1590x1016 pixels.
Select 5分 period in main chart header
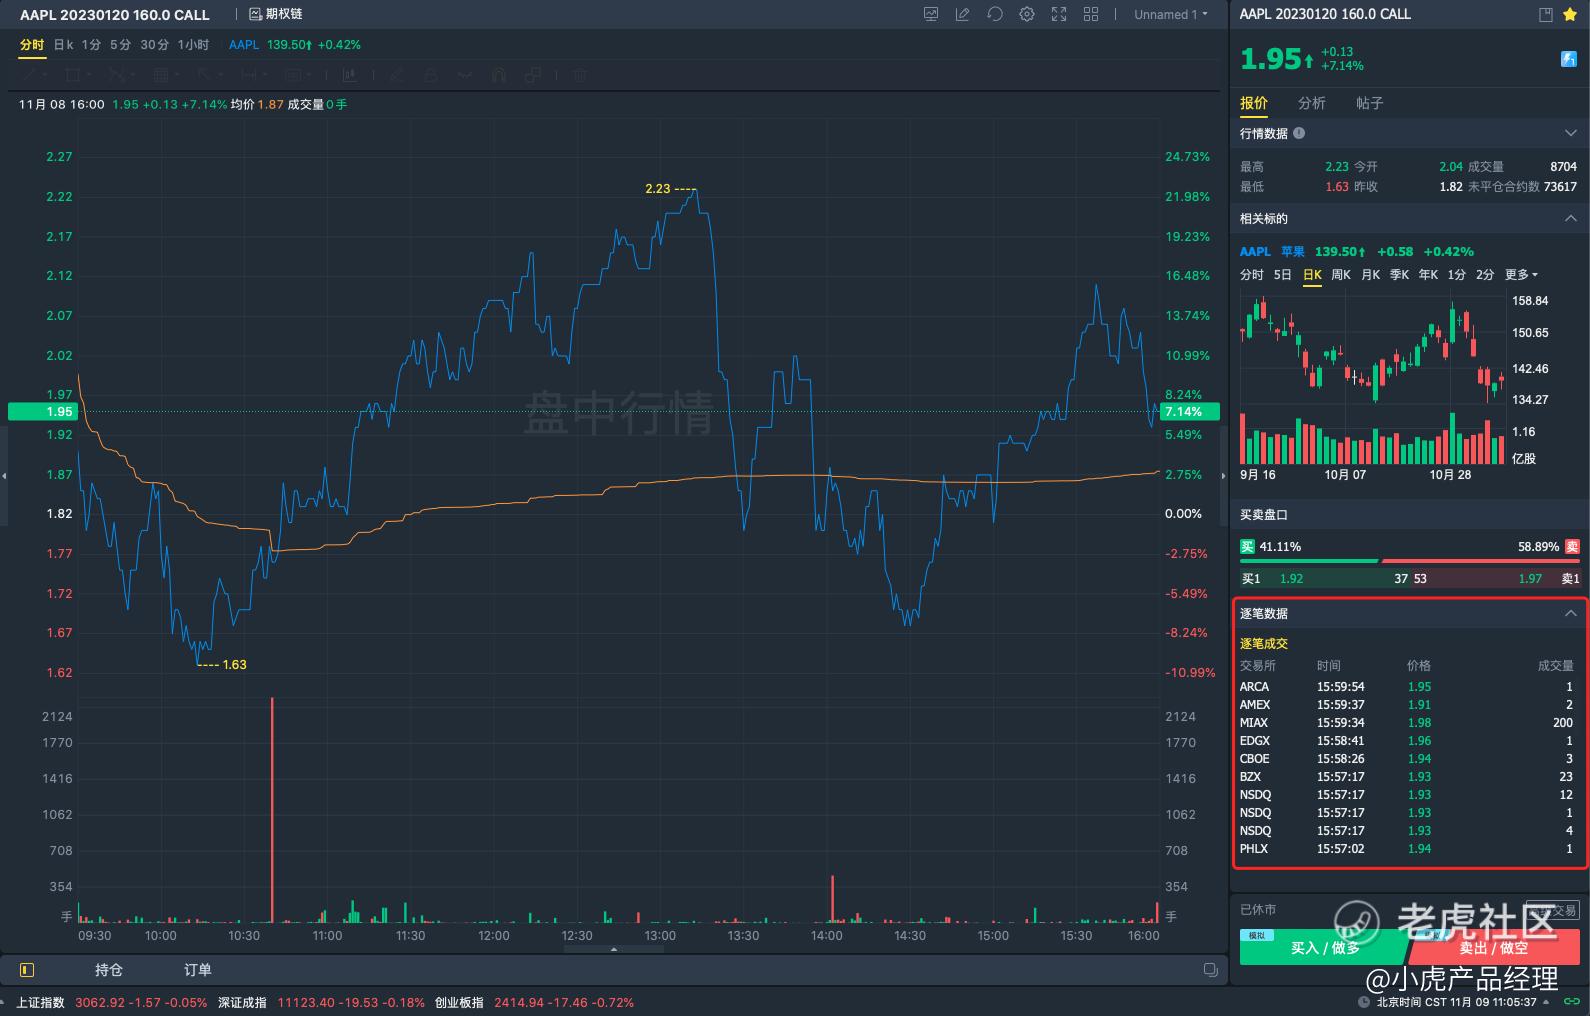coord(120,45)
